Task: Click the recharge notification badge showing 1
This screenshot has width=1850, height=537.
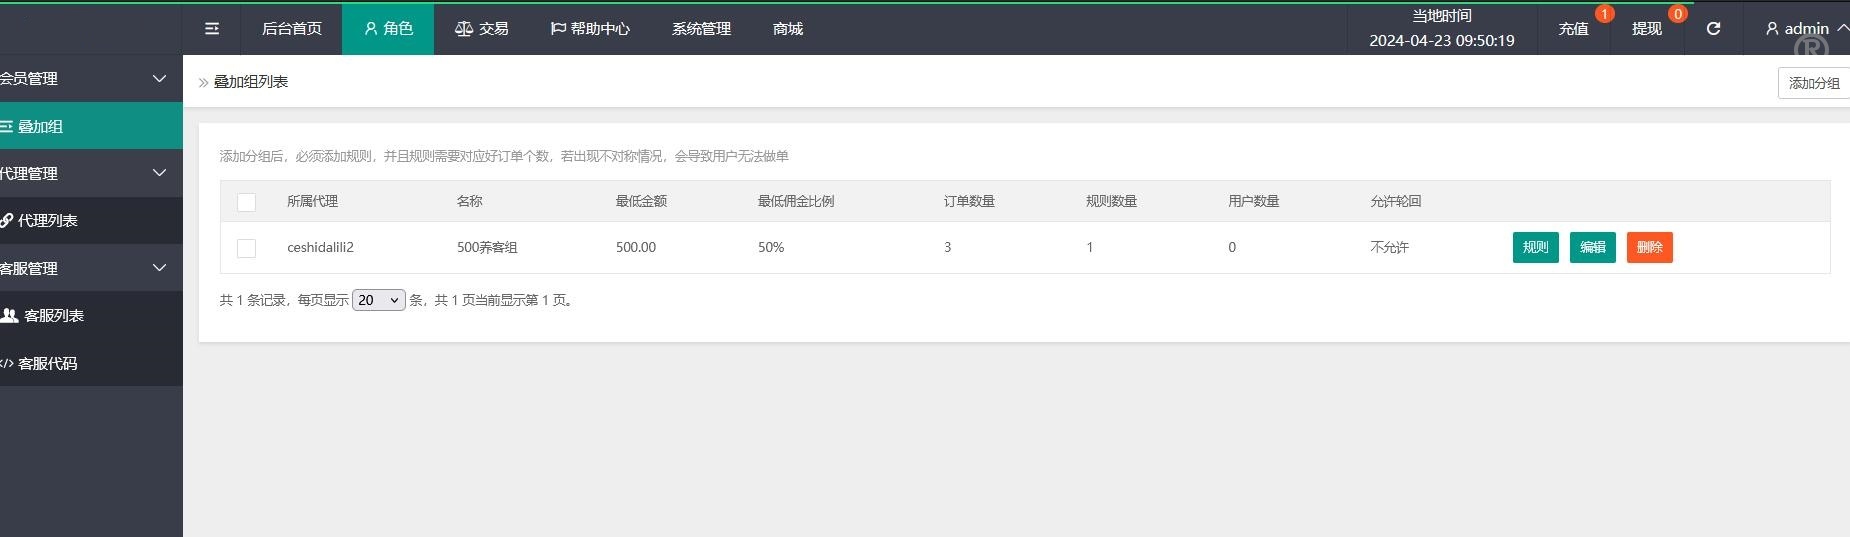Action: coord(1604,14)
